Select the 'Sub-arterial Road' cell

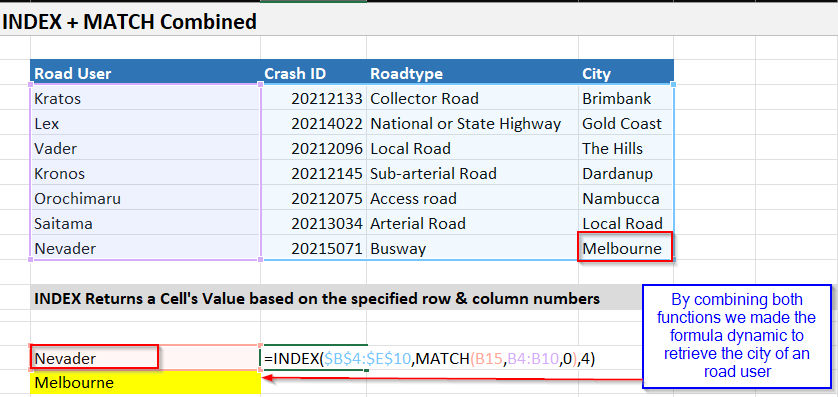[x=472, y=173]
